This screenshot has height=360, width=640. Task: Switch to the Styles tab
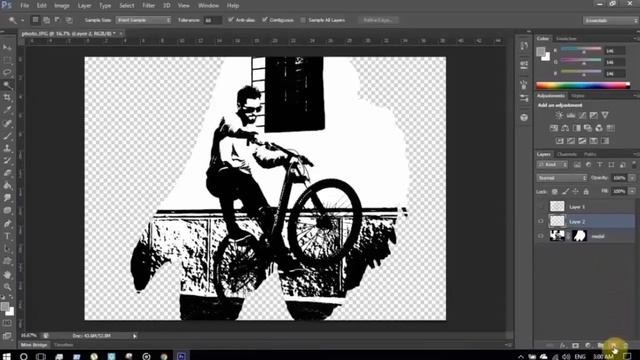tap(578, 96)
